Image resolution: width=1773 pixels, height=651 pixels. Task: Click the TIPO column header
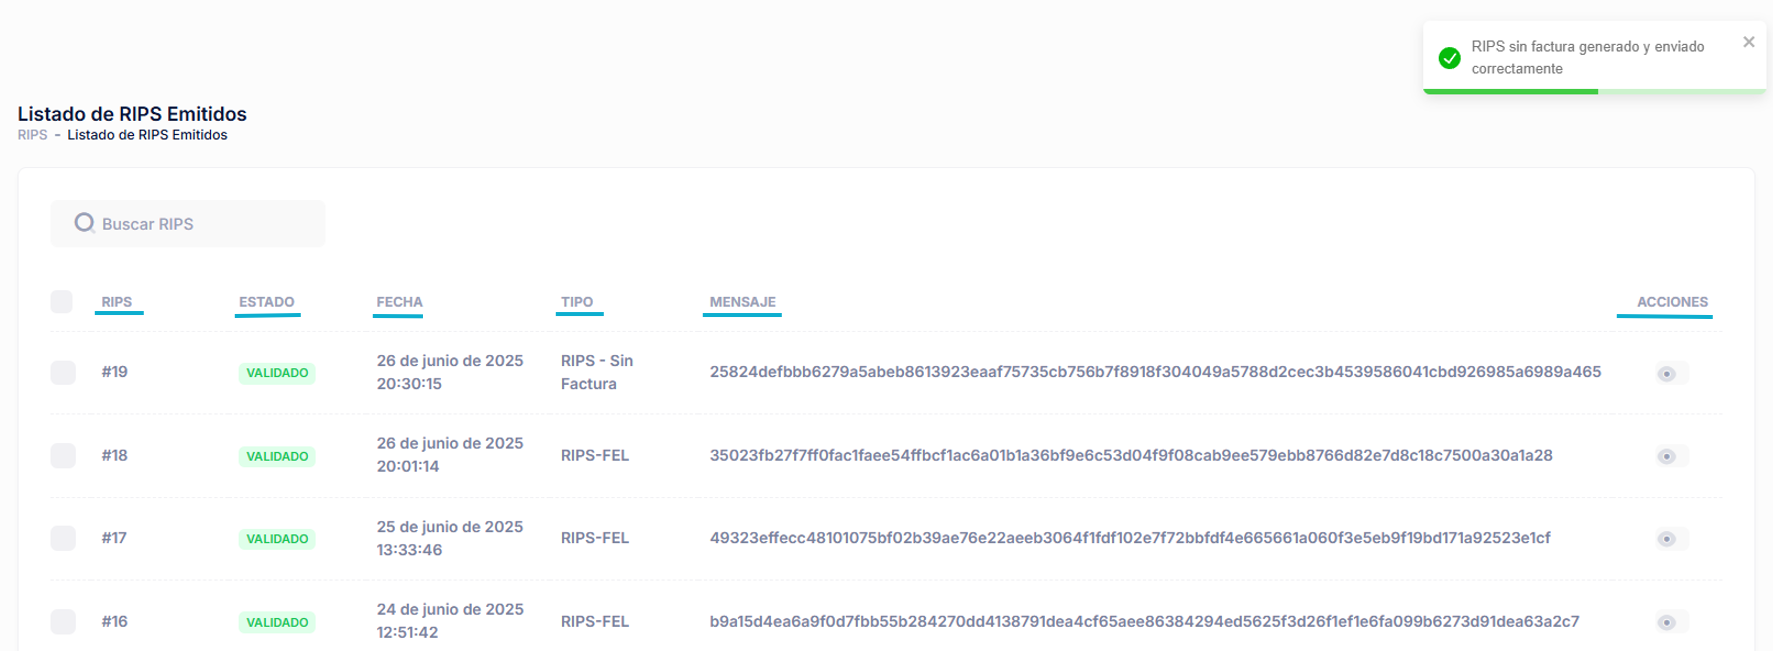point(577,302)
